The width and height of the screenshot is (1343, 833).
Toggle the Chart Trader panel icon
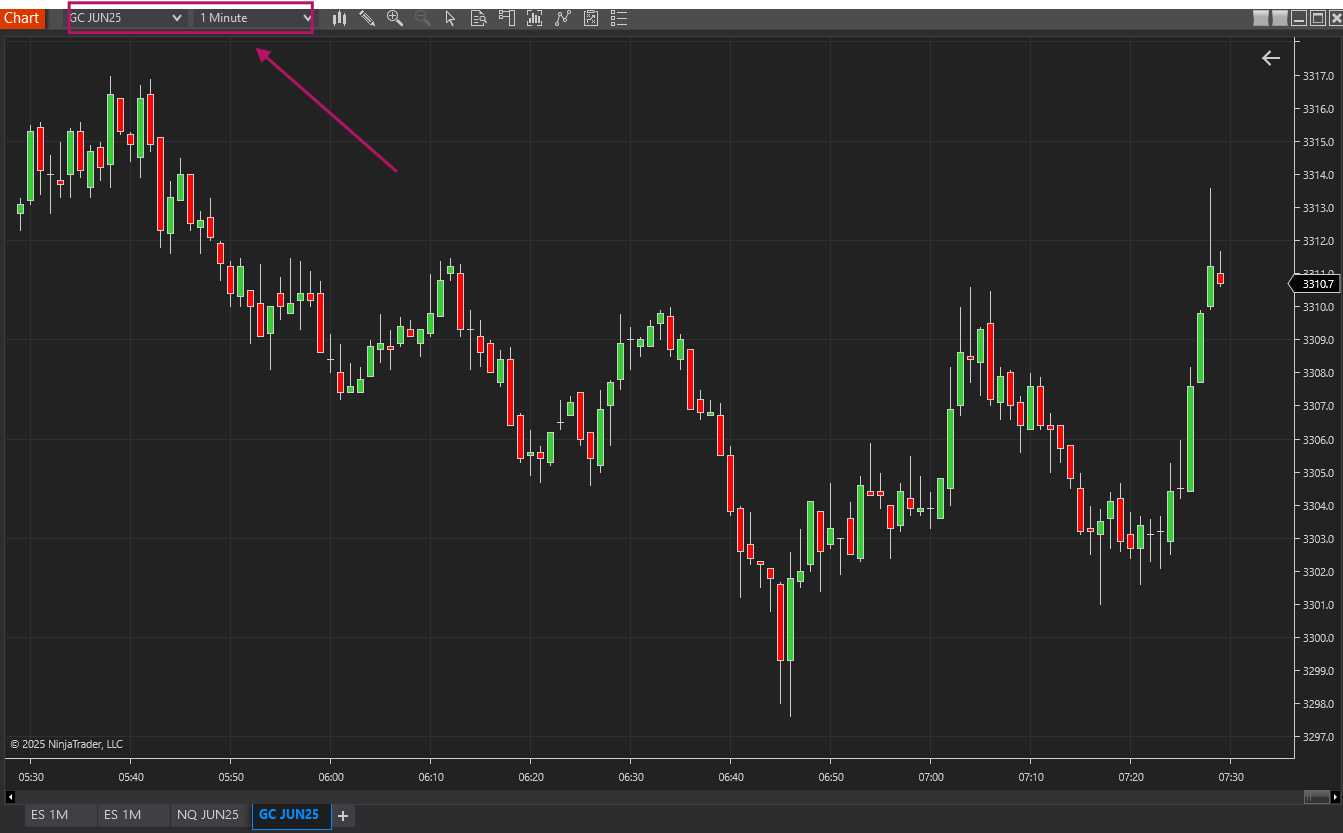[506, 18]
